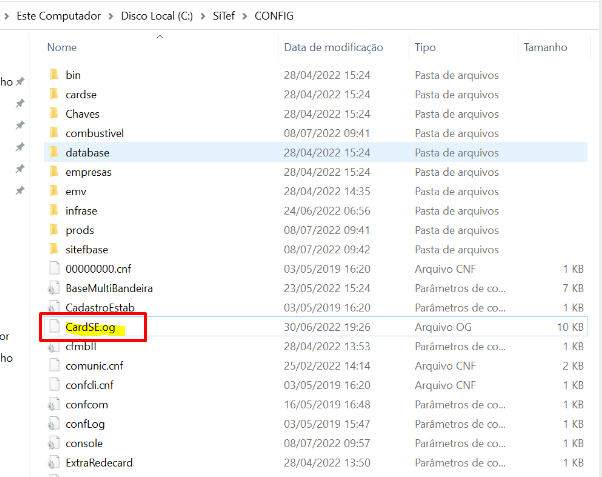Select the cardse folder icon

pos(54,94)
